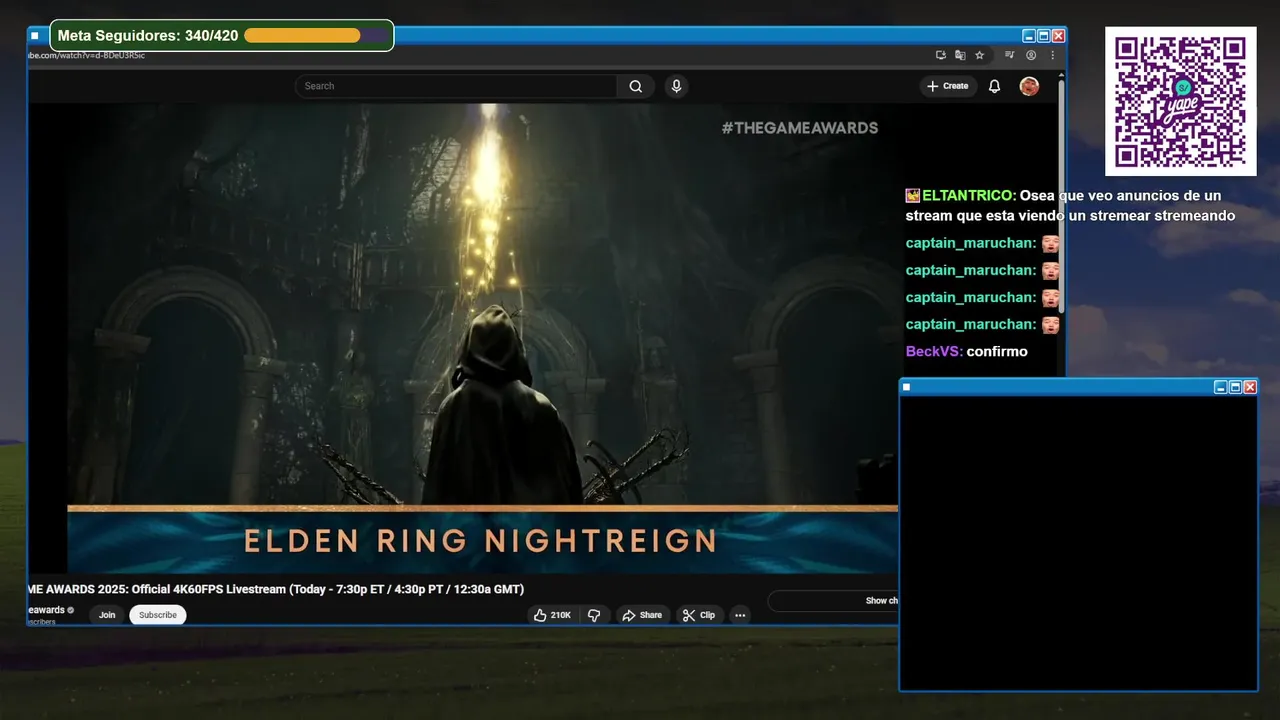Image resolution: width=1280 pixels, height=720 pixels.
Task: Open browser profile icon
Action: tap(1031, 55)
